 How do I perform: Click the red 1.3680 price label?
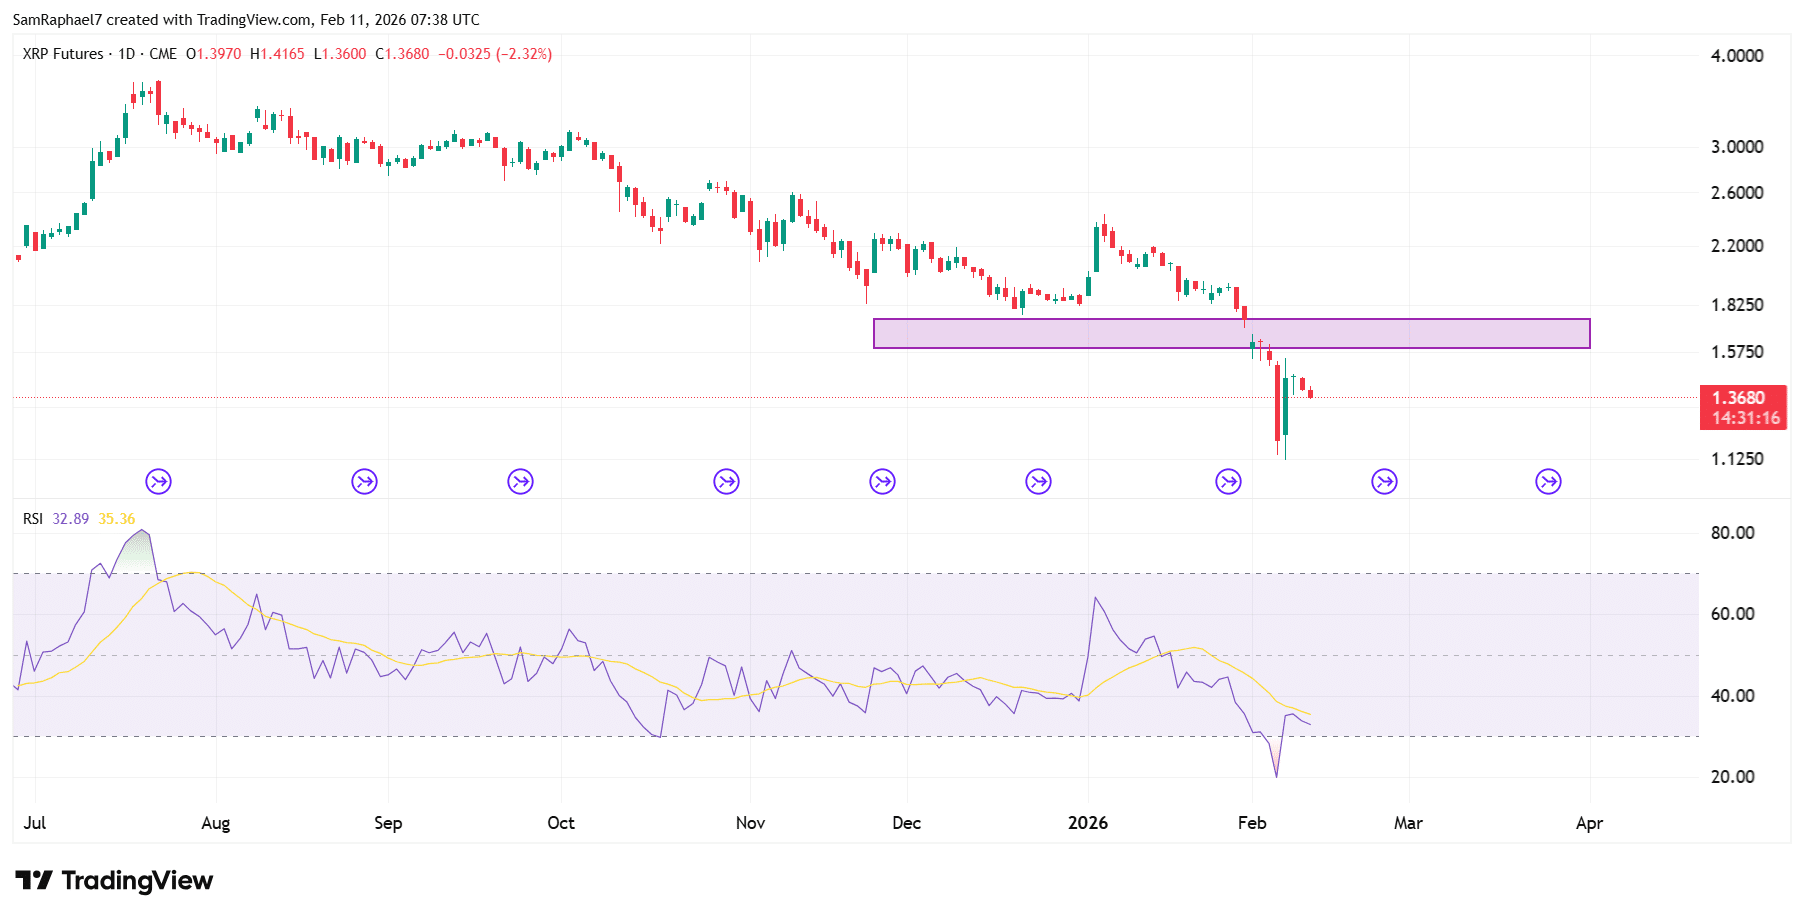click(x=1742, y=398)
